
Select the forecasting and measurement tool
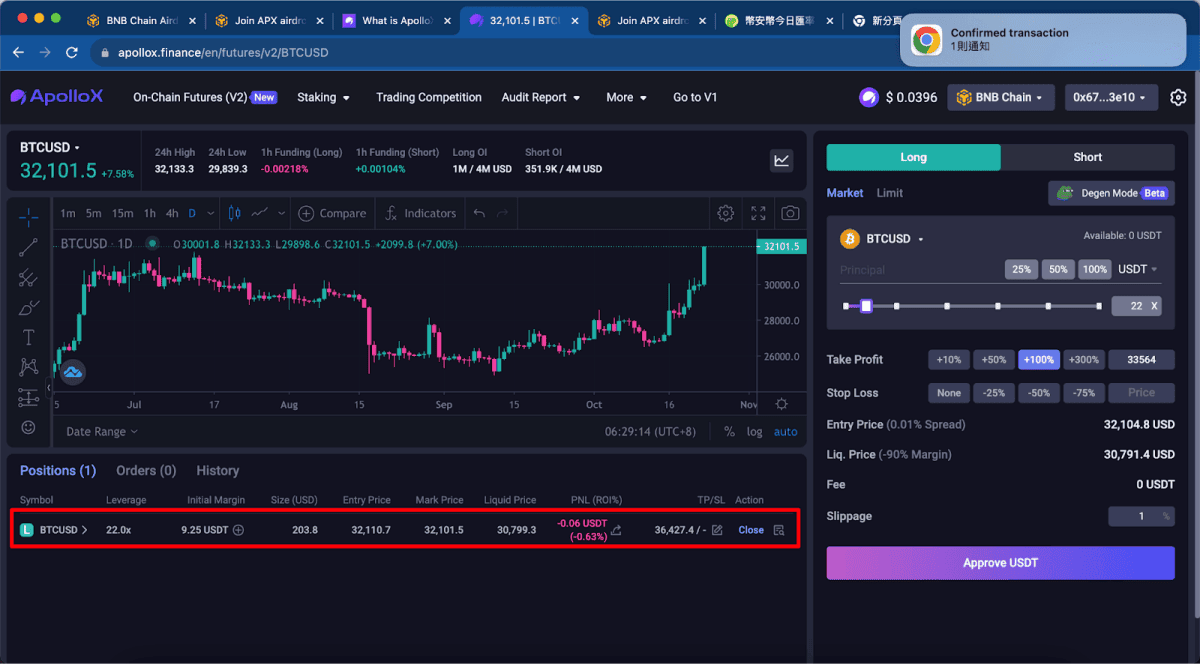pos(28,398)
